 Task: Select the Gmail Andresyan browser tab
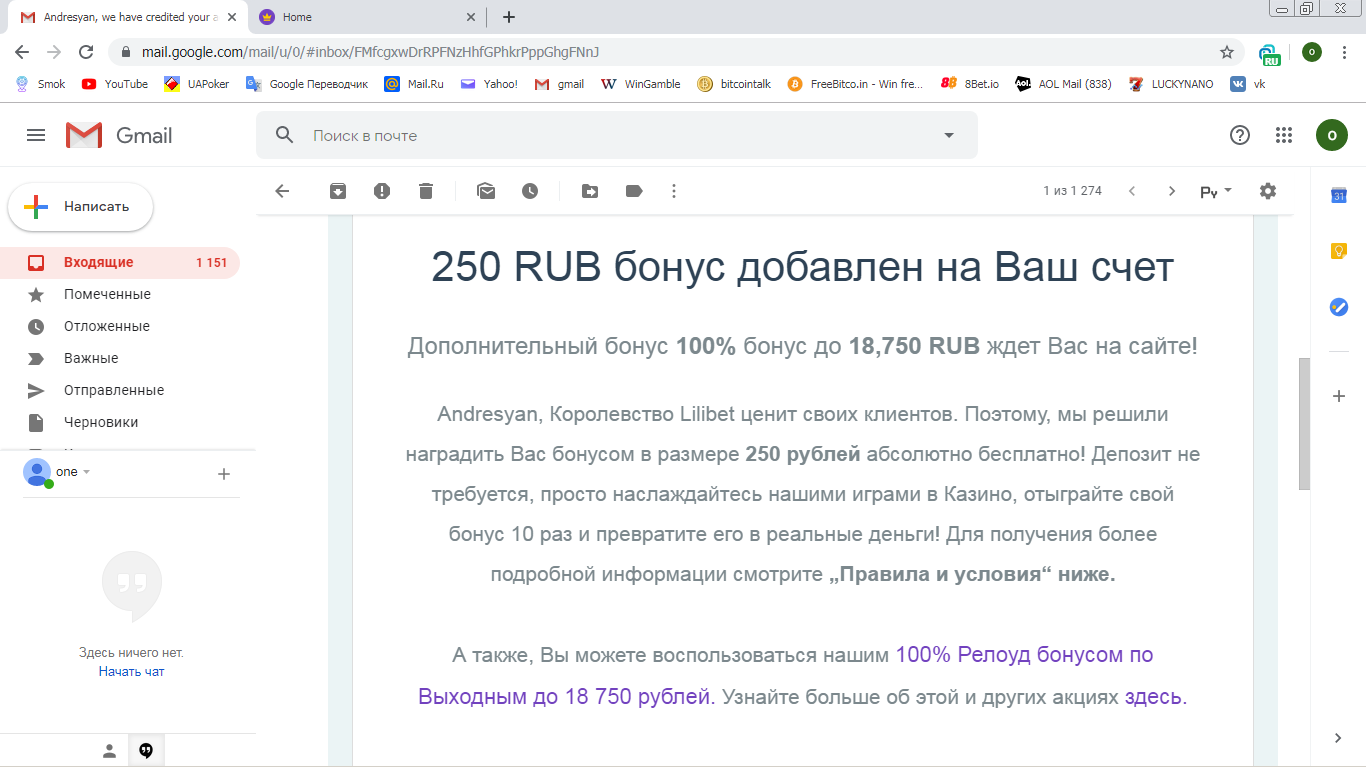coord(131,17)
